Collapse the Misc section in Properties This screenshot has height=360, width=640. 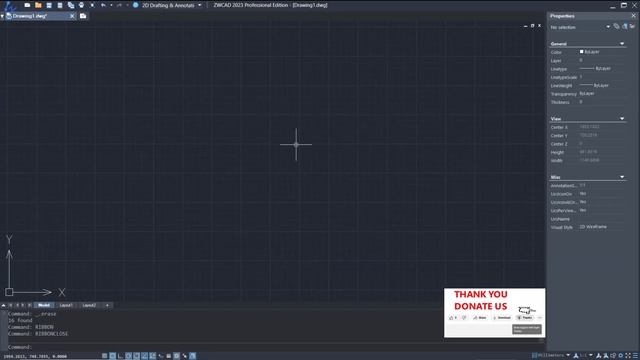(x=622, y=177)
